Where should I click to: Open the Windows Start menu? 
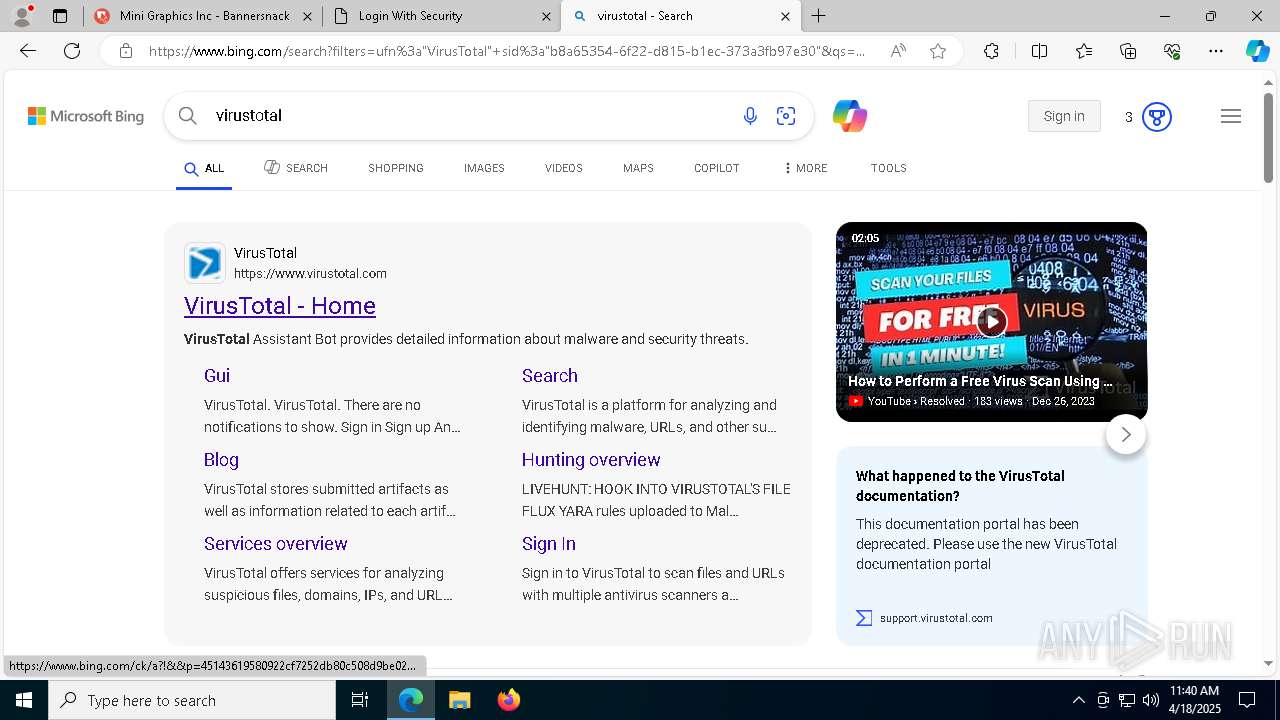[23, 700]
